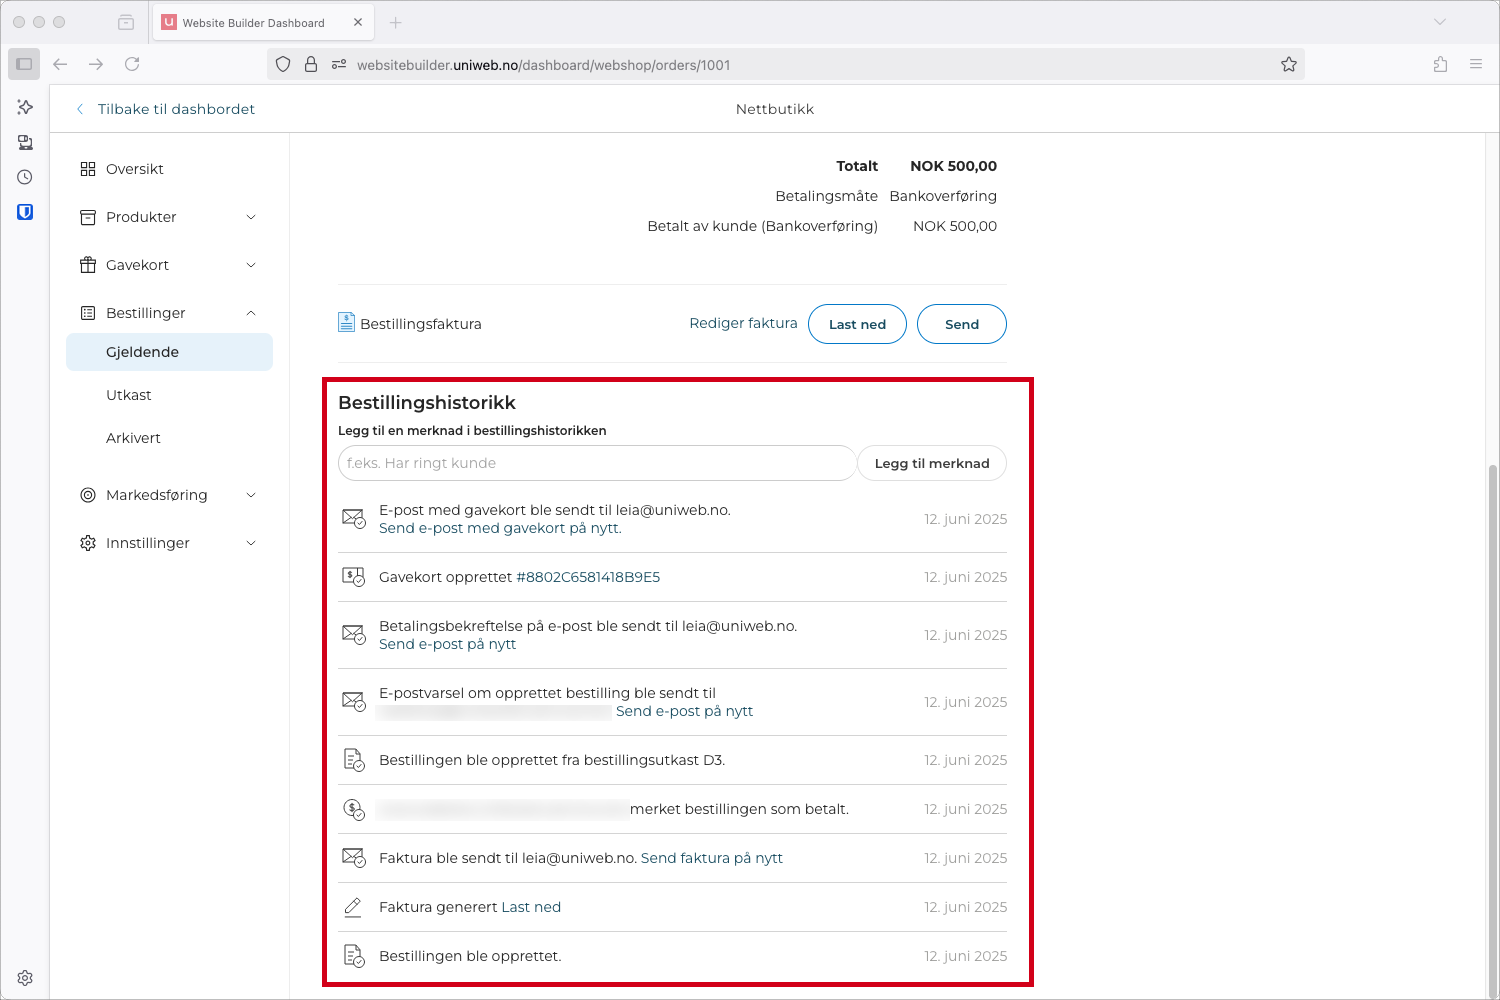Click Send faktura på nytt link
The height and width of the screenshot is (1000, 1500).
712,858
